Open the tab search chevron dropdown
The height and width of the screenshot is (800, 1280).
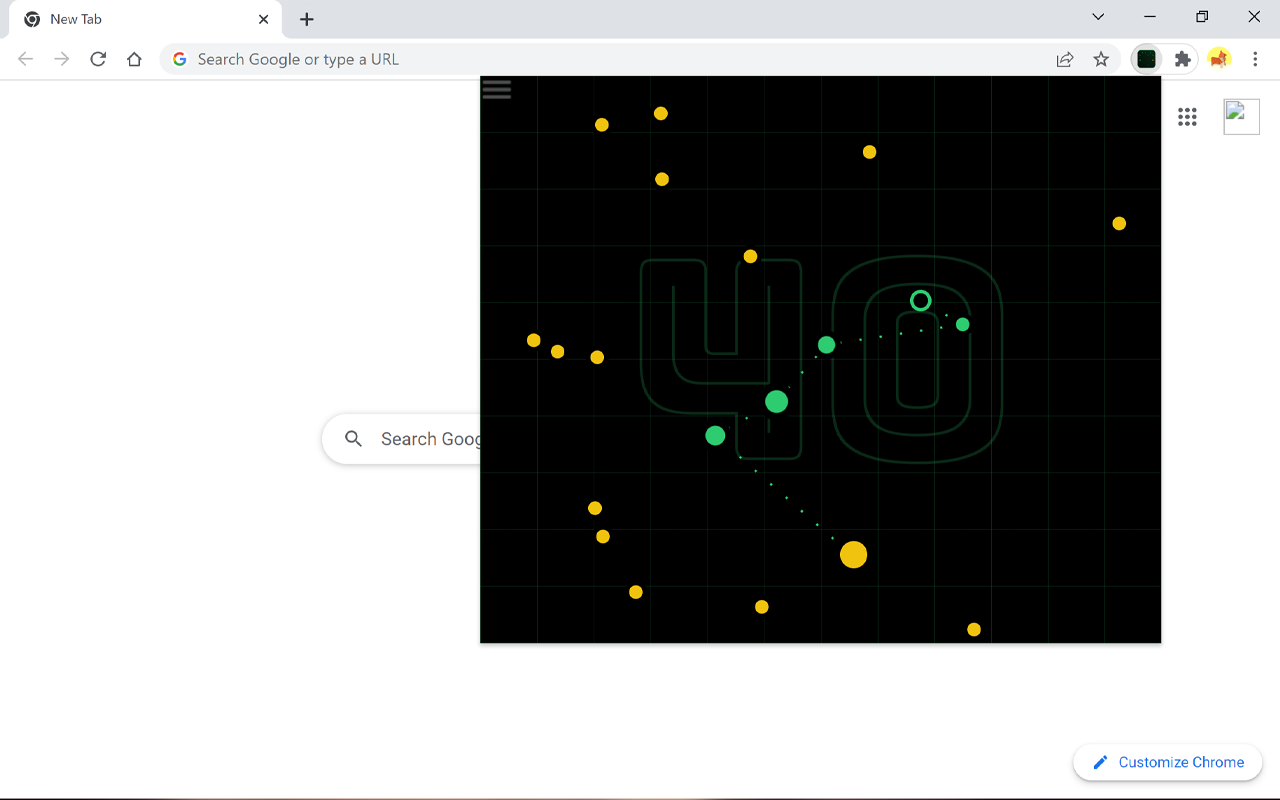point(1098,17)
